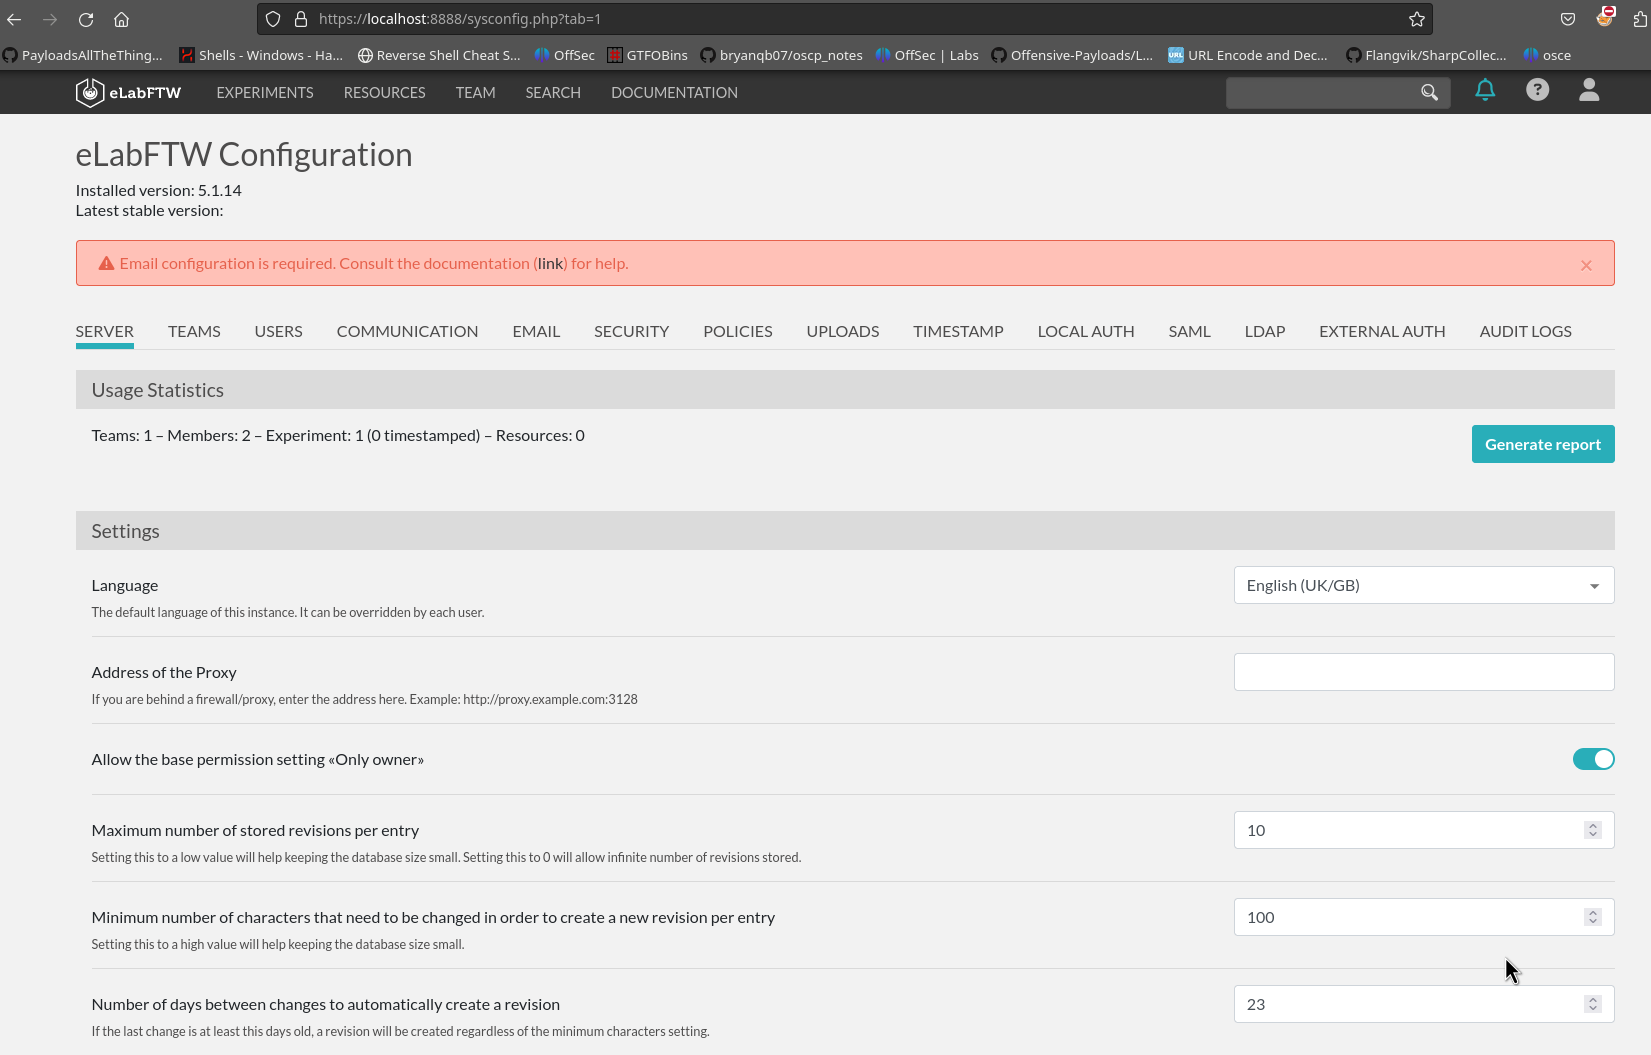
Task: Switch to the UPLOADS tab
Action: (842, 331)
